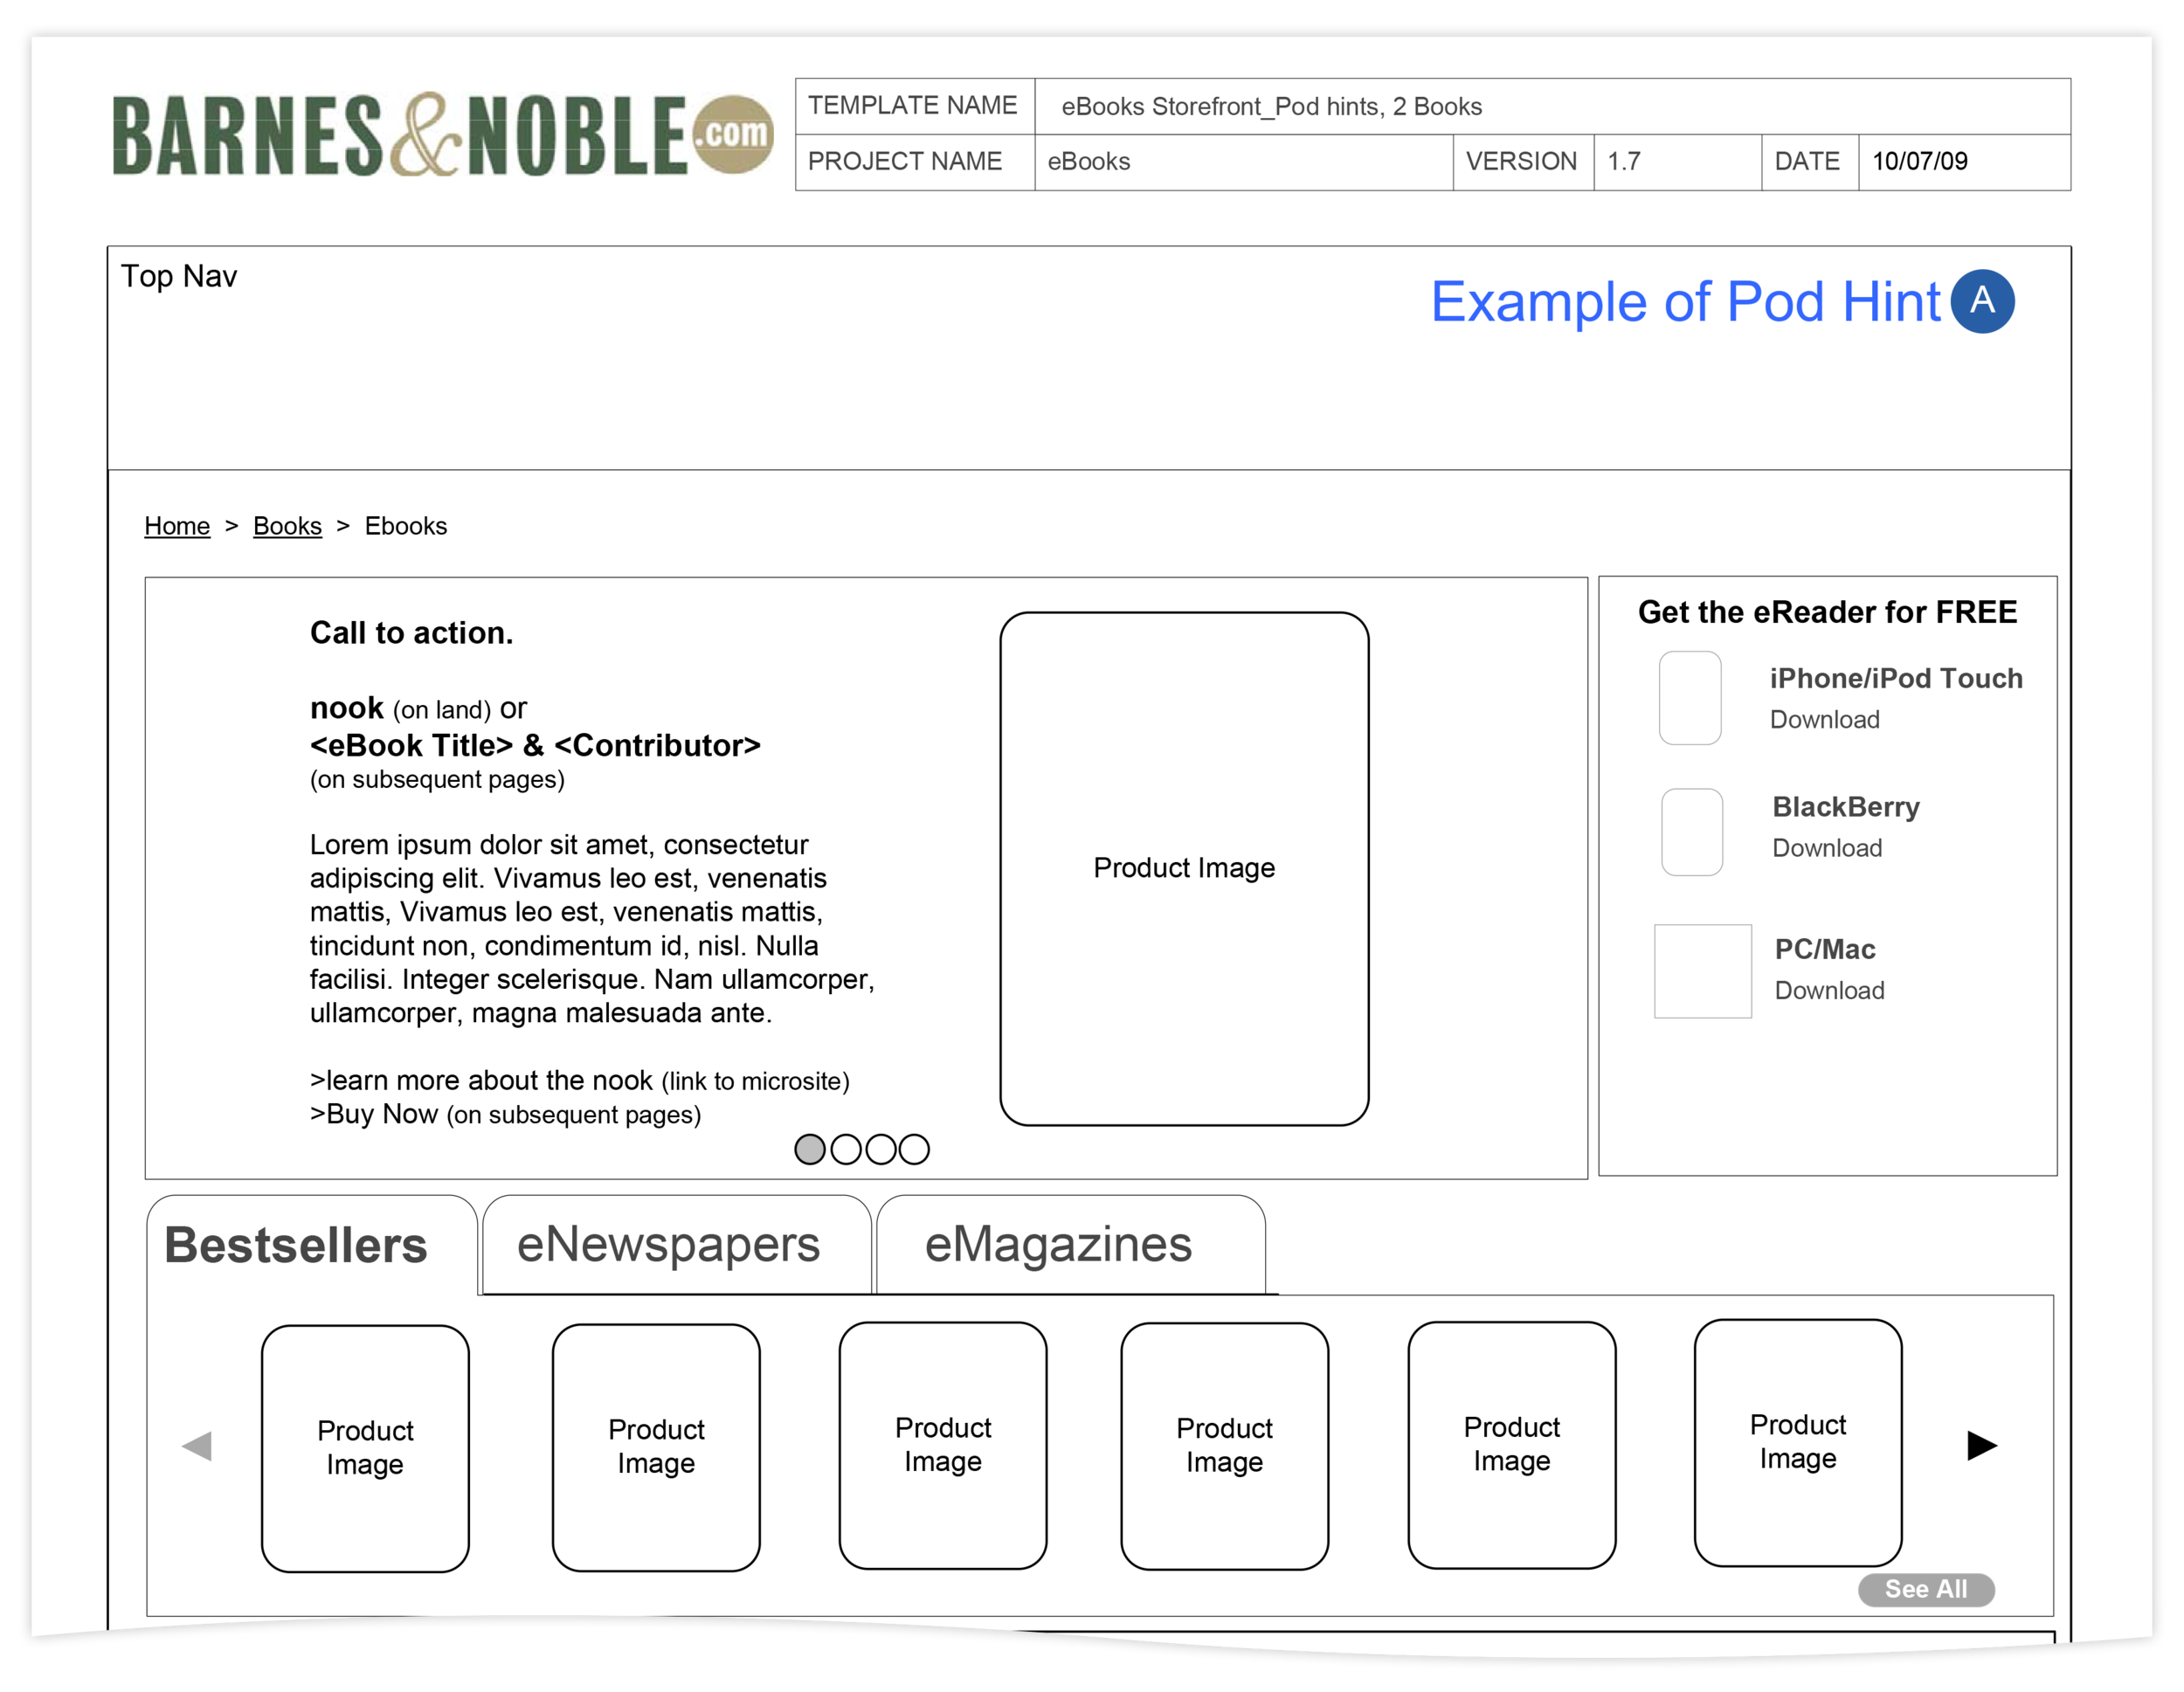2184x1692 pixels.
Task: Click the carousel next arrow
Action: click(1982, 1445)
